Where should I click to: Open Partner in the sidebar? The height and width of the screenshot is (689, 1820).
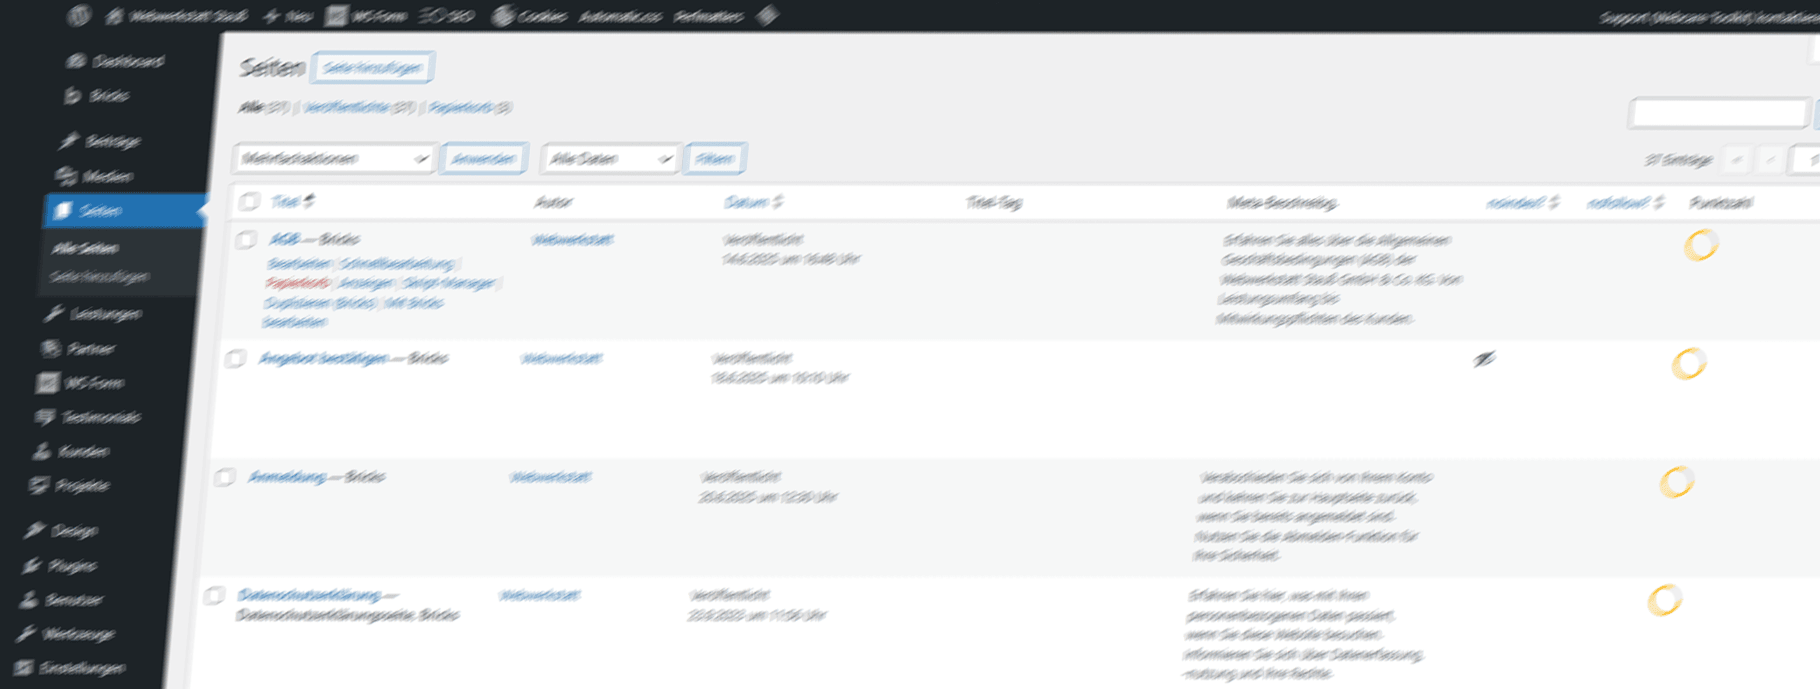tap(78, 349)
